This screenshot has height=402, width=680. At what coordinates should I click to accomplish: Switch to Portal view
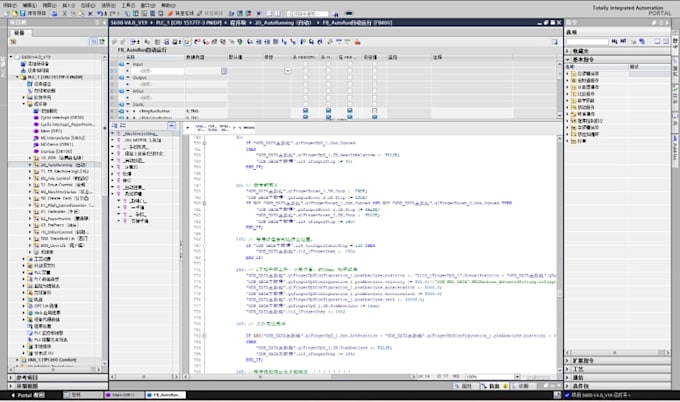pyautogui.click(x=29, y=395)
